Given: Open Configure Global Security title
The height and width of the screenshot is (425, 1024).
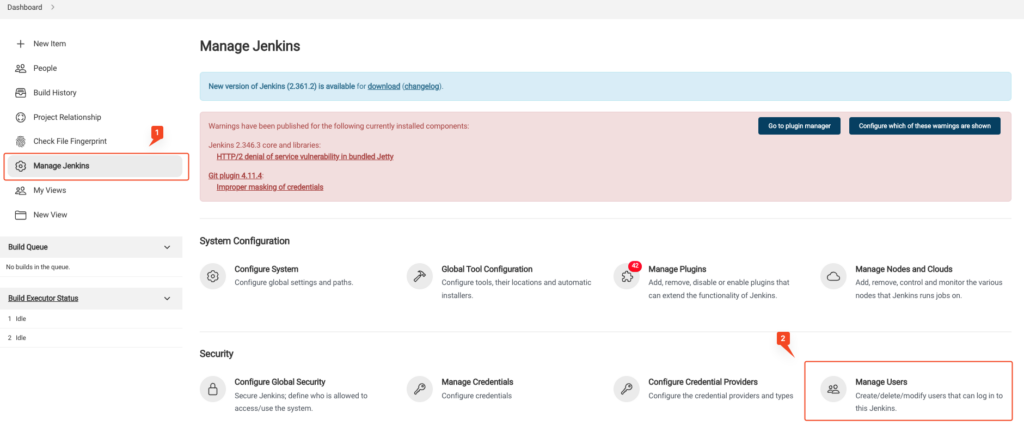Looking at the screenshot, I should [280, 382].
